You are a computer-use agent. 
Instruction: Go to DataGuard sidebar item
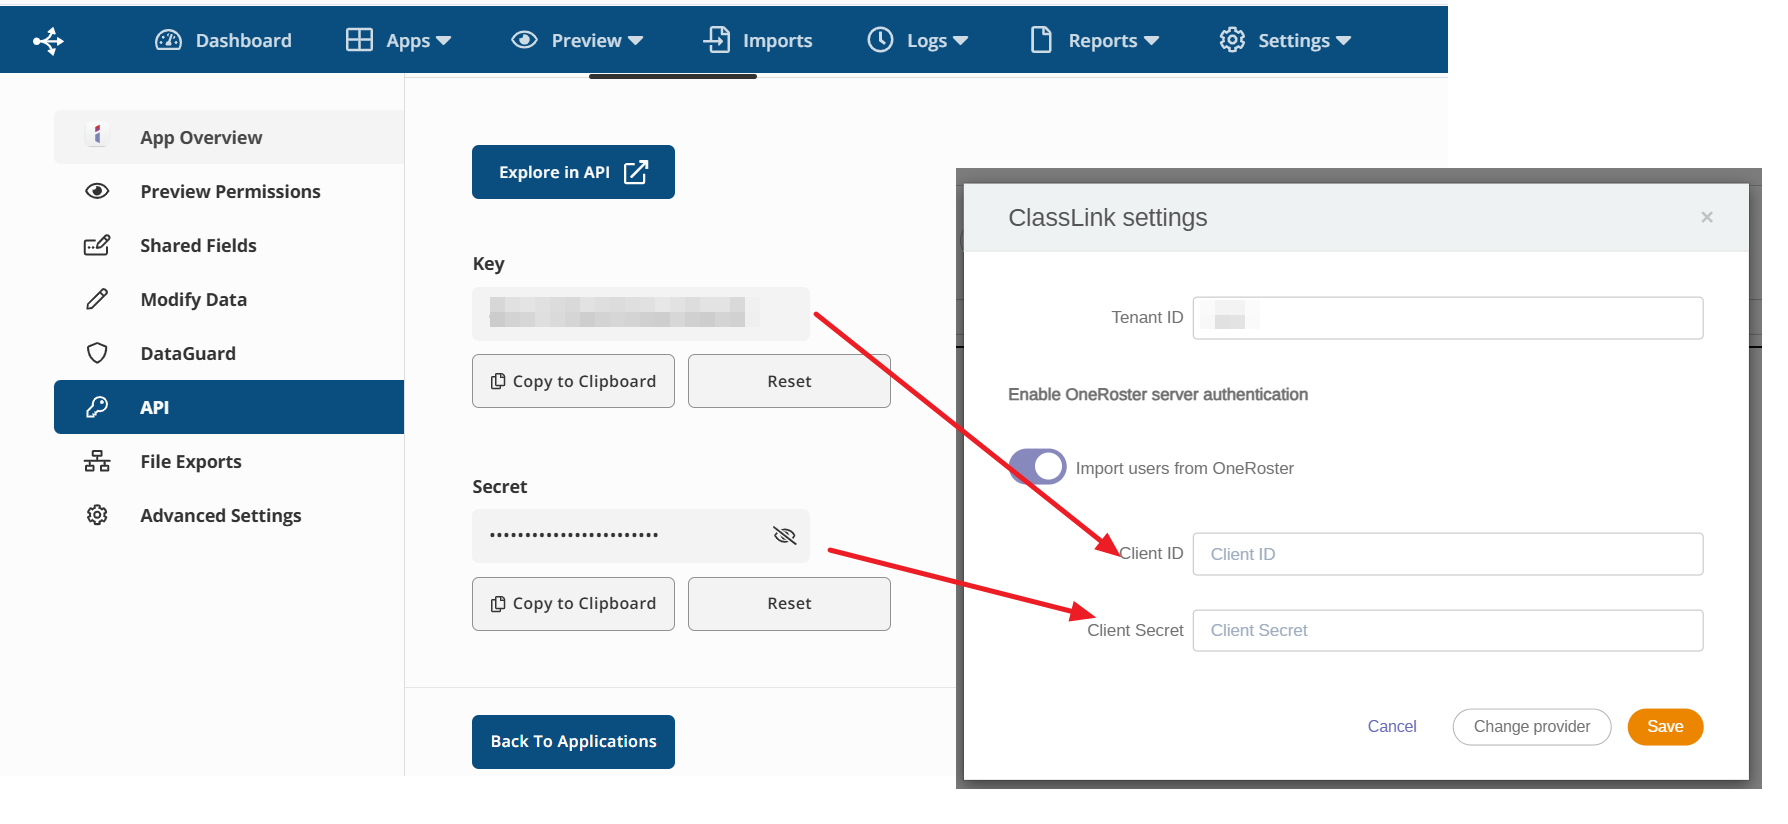tap(229, 353)
